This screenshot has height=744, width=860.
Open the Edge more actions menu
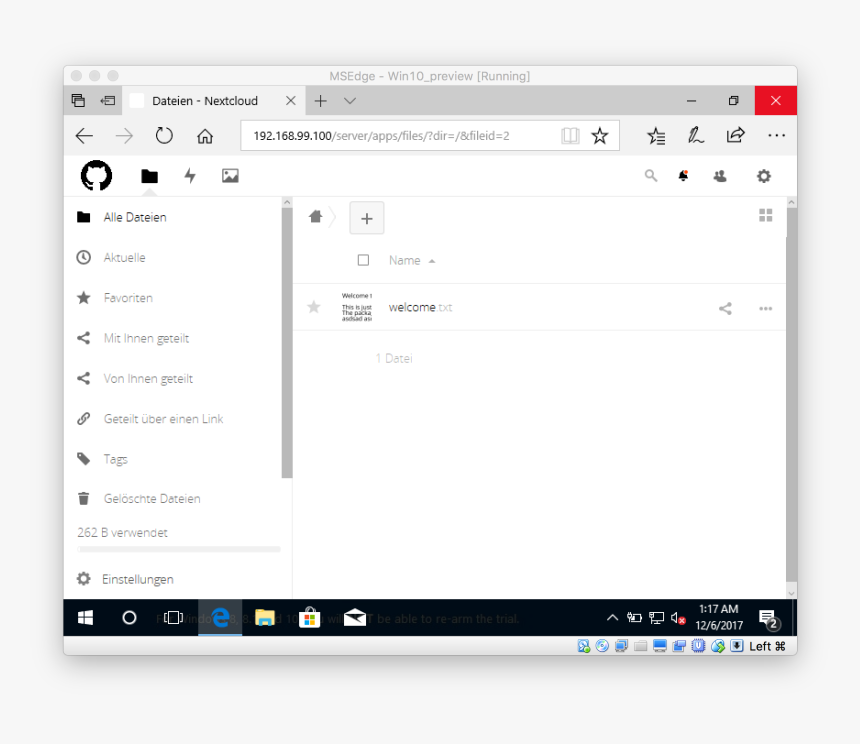tap(775, 135)
